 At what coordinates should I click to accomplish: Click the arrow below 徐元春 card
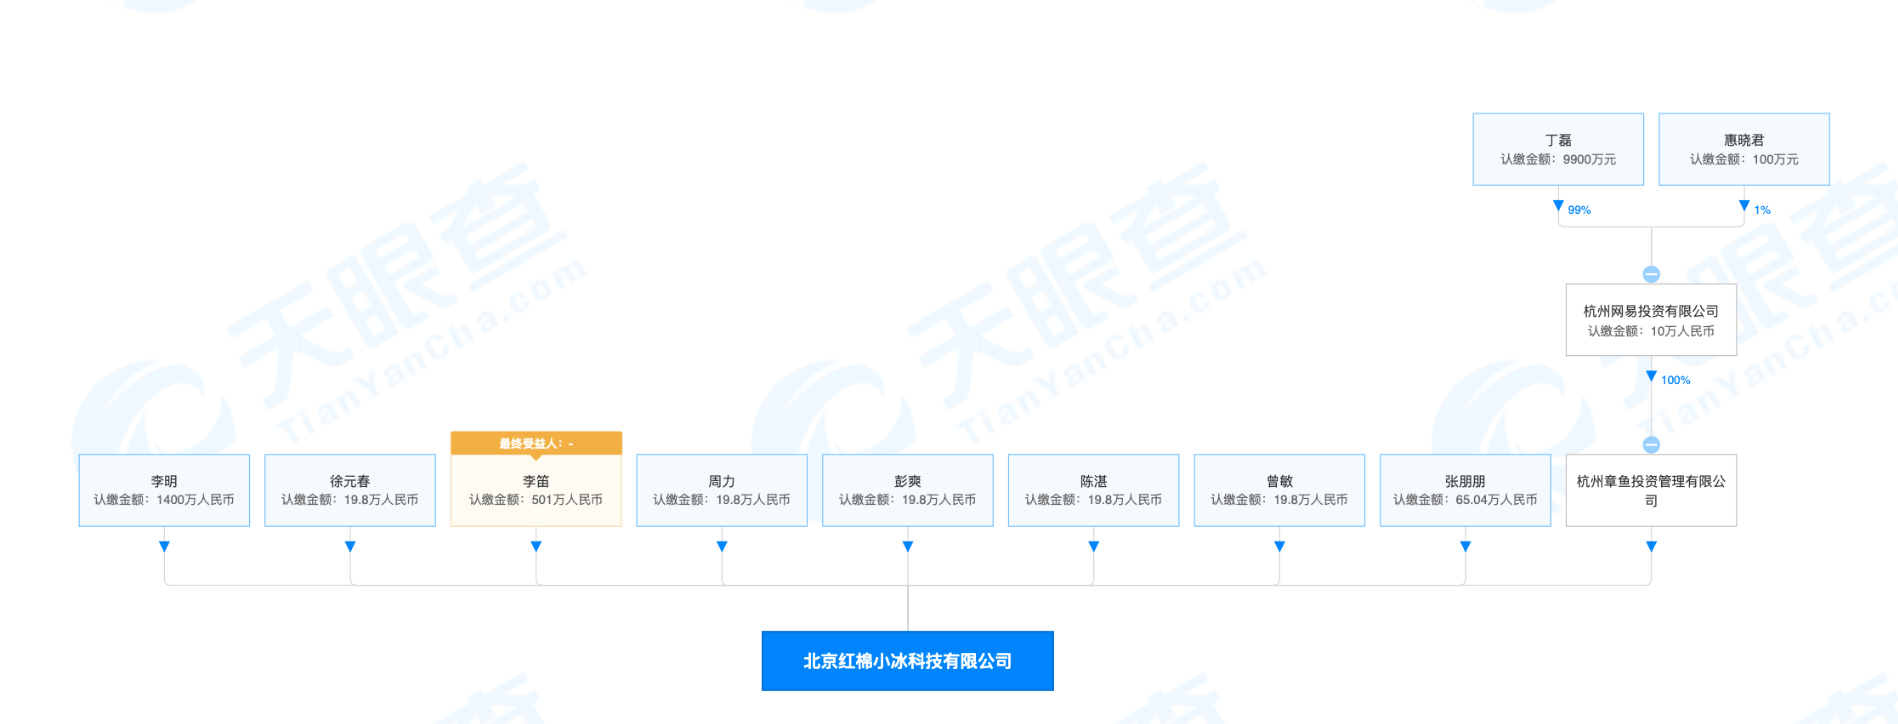pyautogui.click(x=350, y=546)
